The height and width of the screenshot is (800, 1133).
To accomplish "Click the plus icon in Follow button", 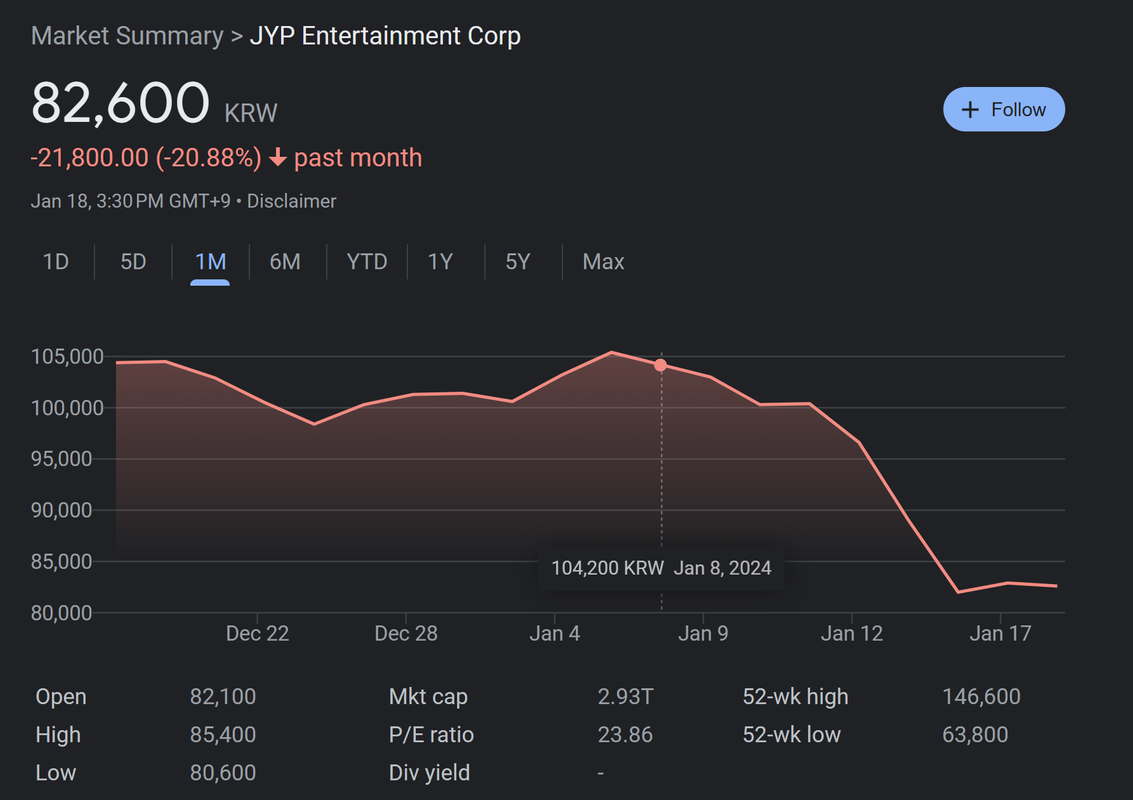I will [x=970, y=110].
